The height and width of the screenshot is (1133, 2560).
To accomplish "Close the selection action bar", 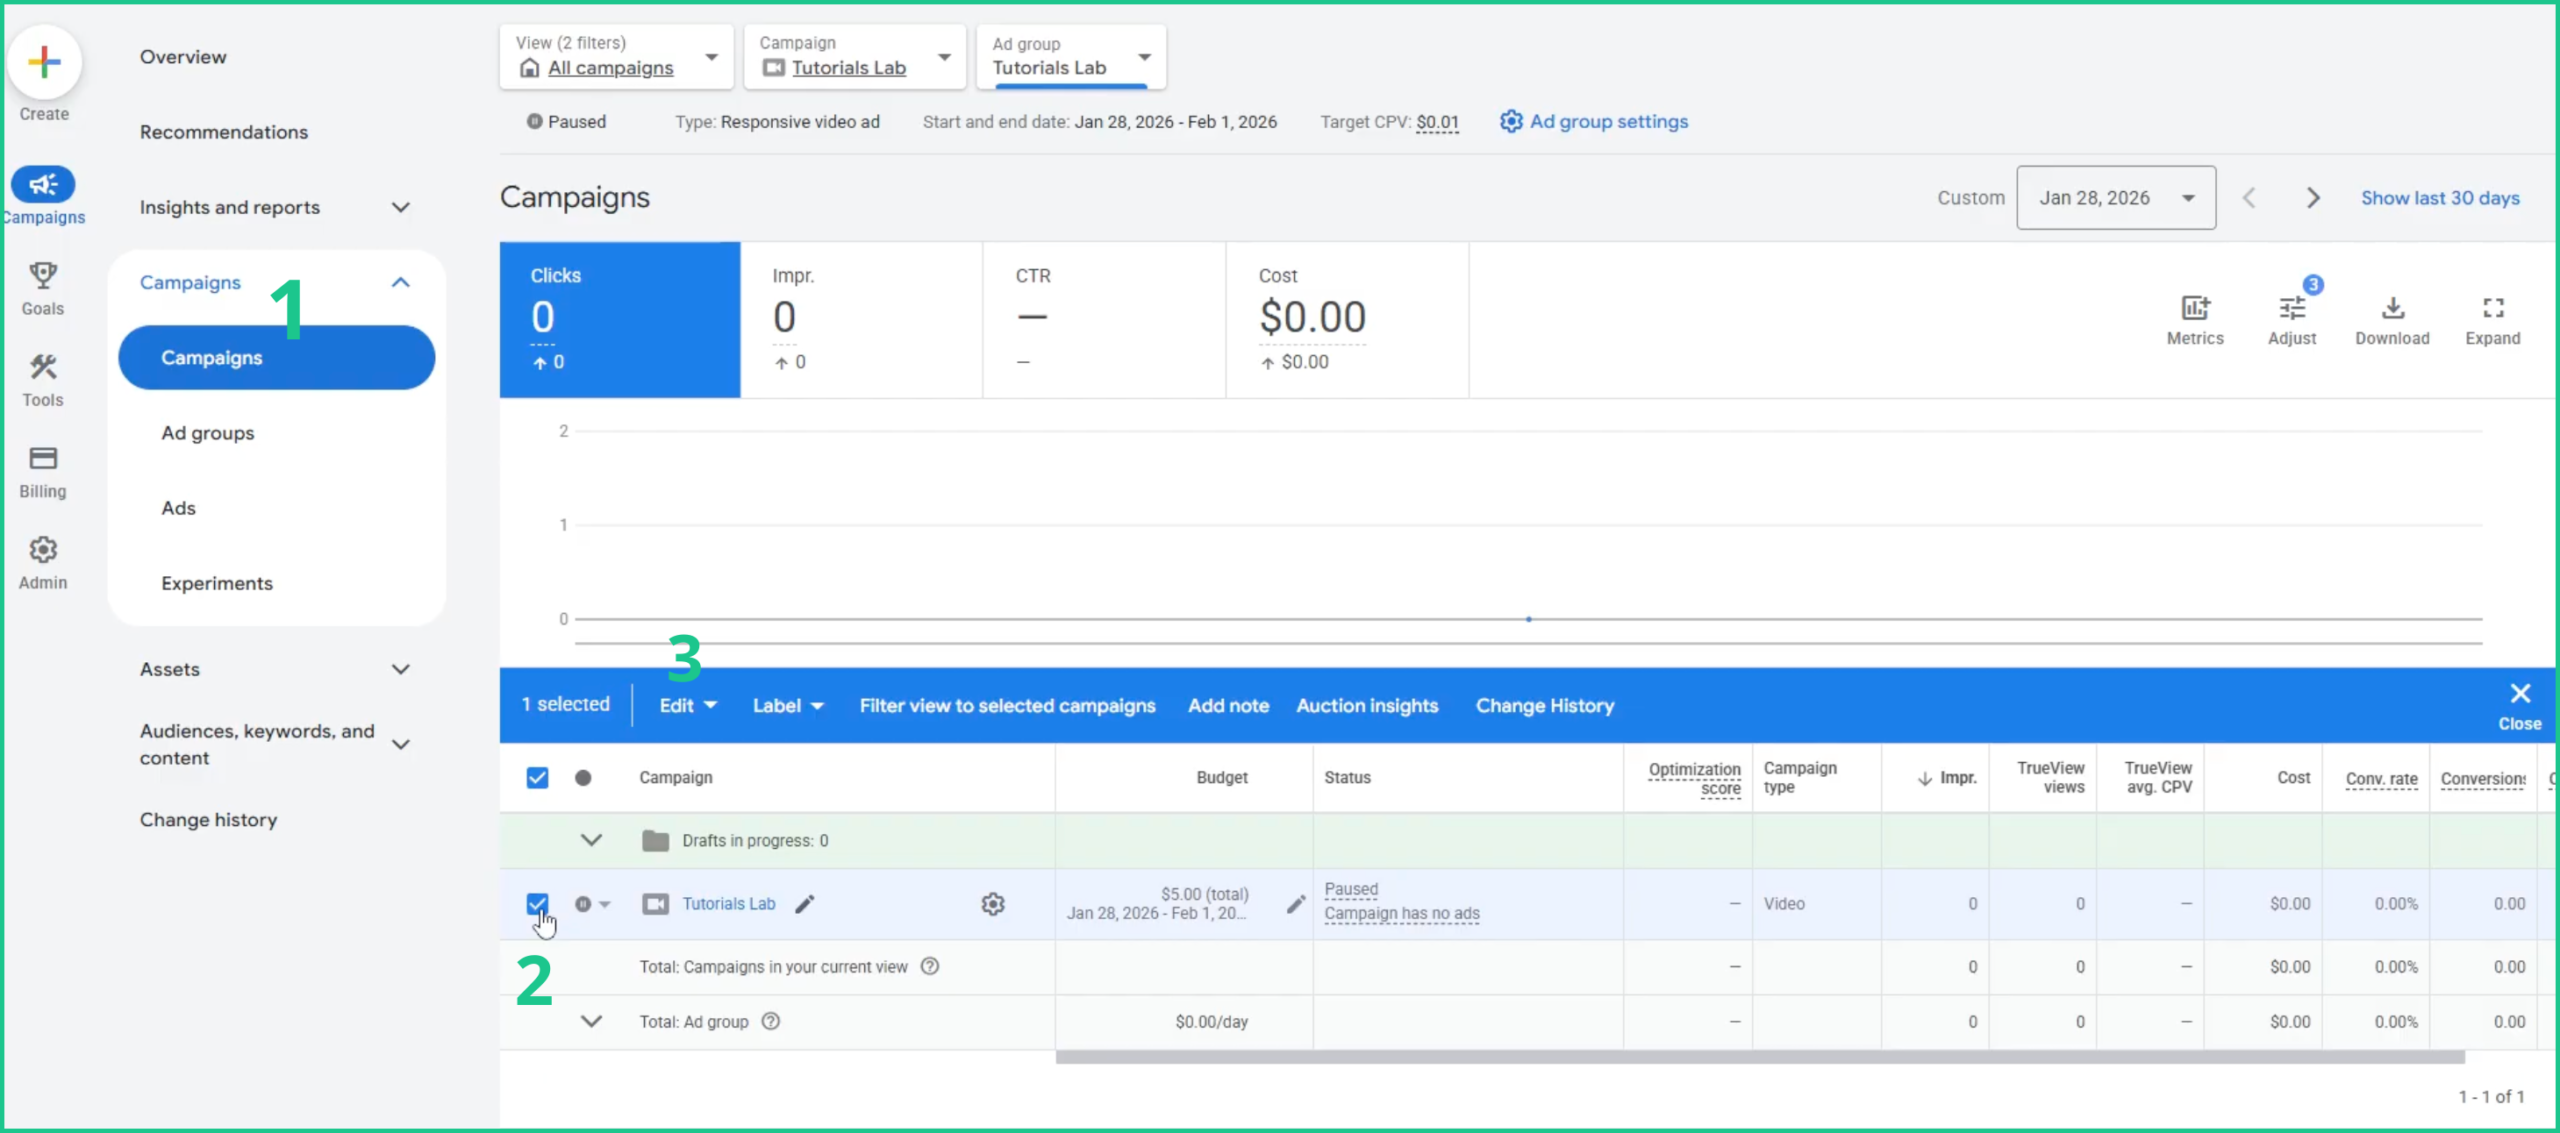I will tap(2519, 705).
